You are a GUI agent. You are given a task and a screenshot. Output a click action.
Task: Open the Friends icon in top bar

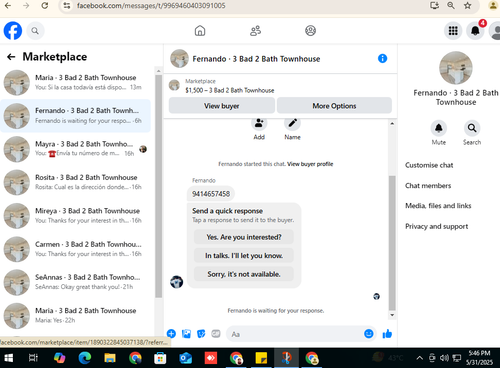tap(255, 31)
